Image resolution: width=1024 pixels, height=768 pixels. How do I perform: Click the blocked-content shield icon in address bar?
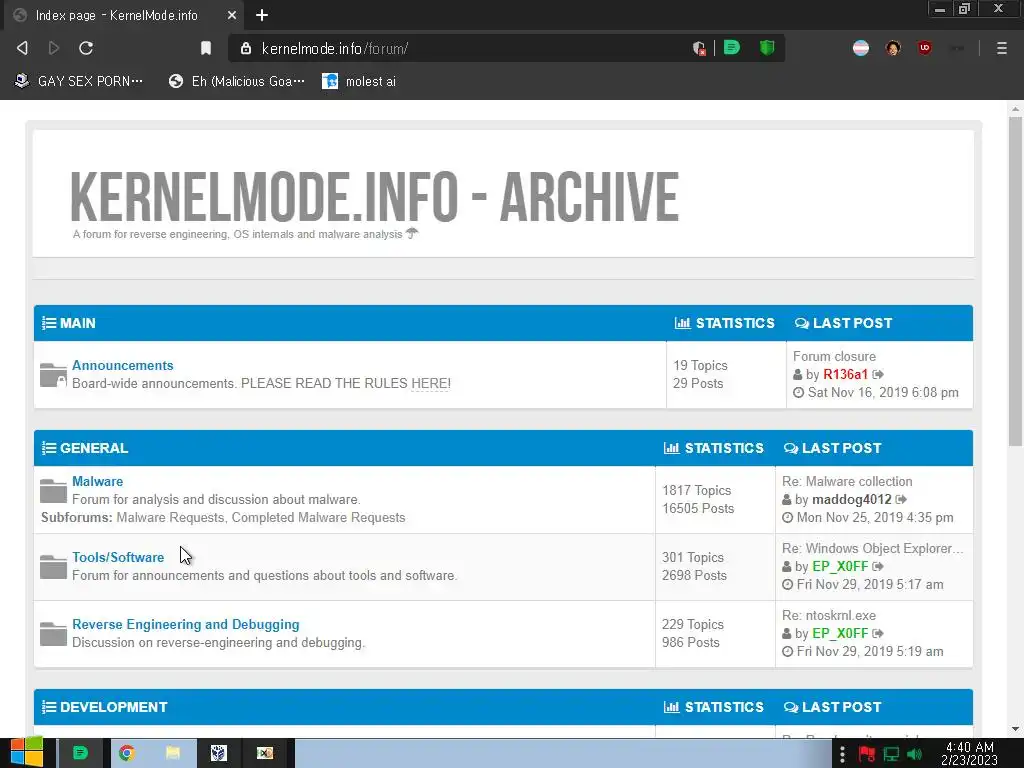click(x=699, y=48)
